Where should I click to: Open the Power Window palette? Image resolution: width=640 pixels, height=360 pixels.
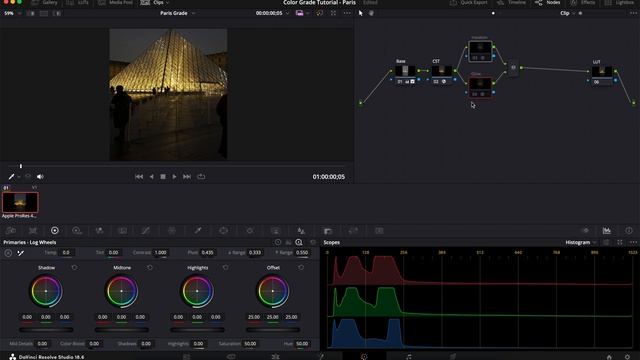223,231
